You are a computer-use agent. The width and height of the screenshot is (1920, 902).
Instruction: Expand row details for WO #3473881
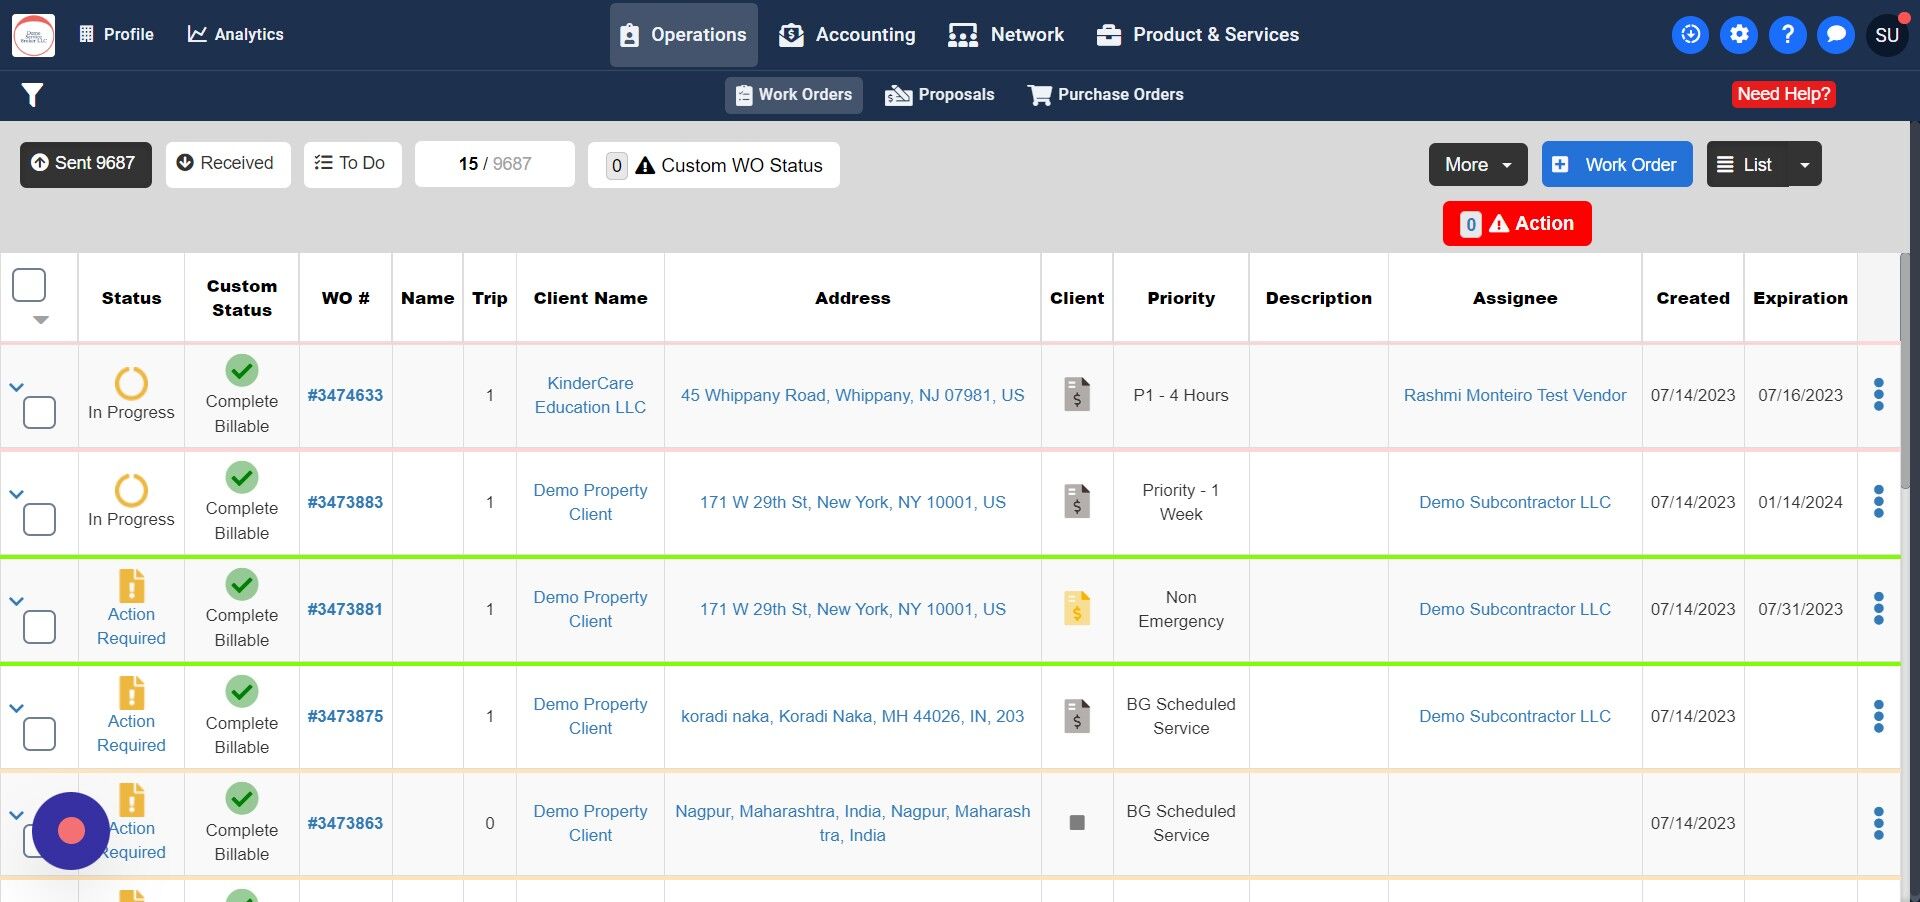(16, 601)
